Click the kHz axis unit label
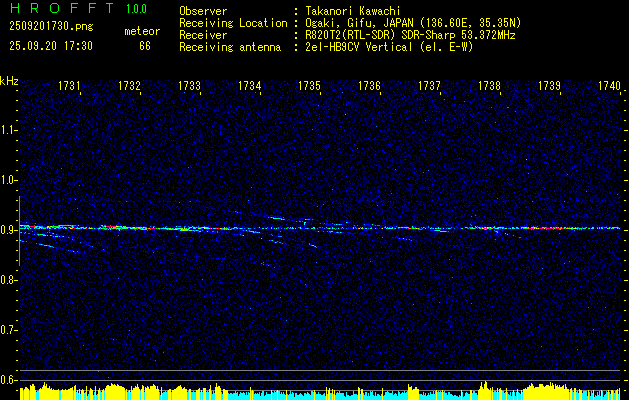This screenshot has width=629, height=400. coord(9,81)
